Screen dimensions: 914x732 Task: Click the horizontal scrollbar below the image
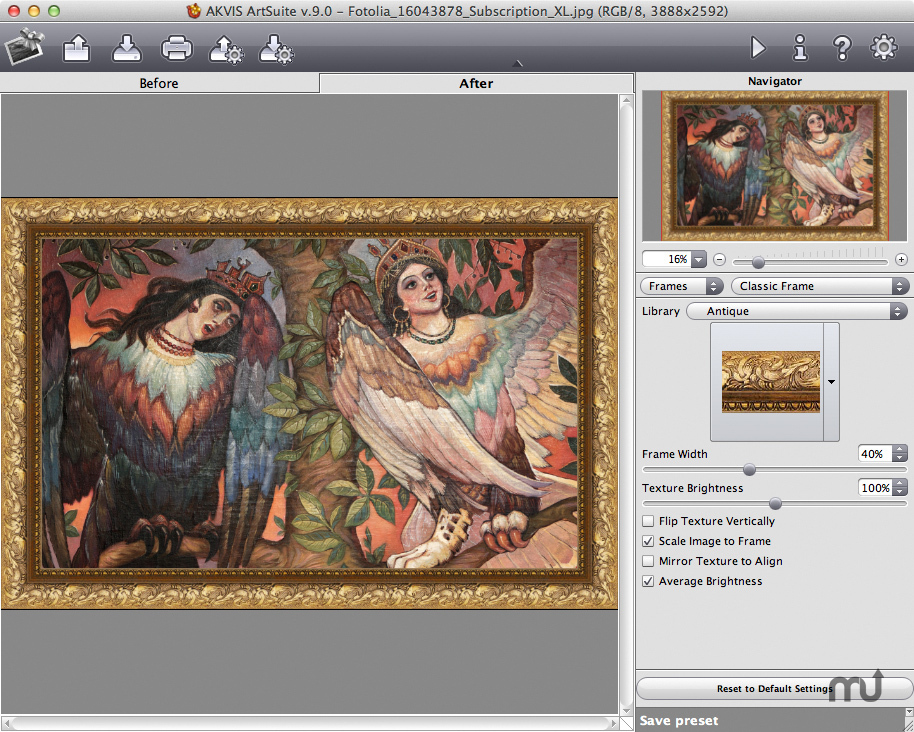(x=310, y=723)
